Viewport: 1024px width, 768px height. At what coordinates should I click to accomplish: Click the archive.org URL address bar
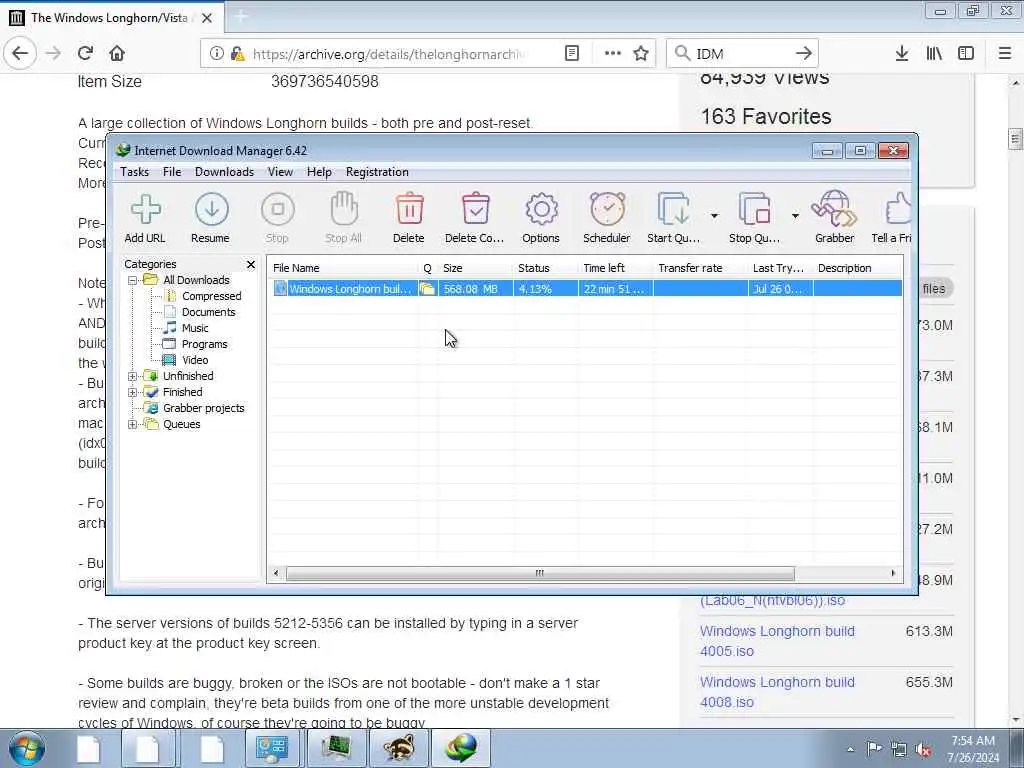[x=389, y=54]
